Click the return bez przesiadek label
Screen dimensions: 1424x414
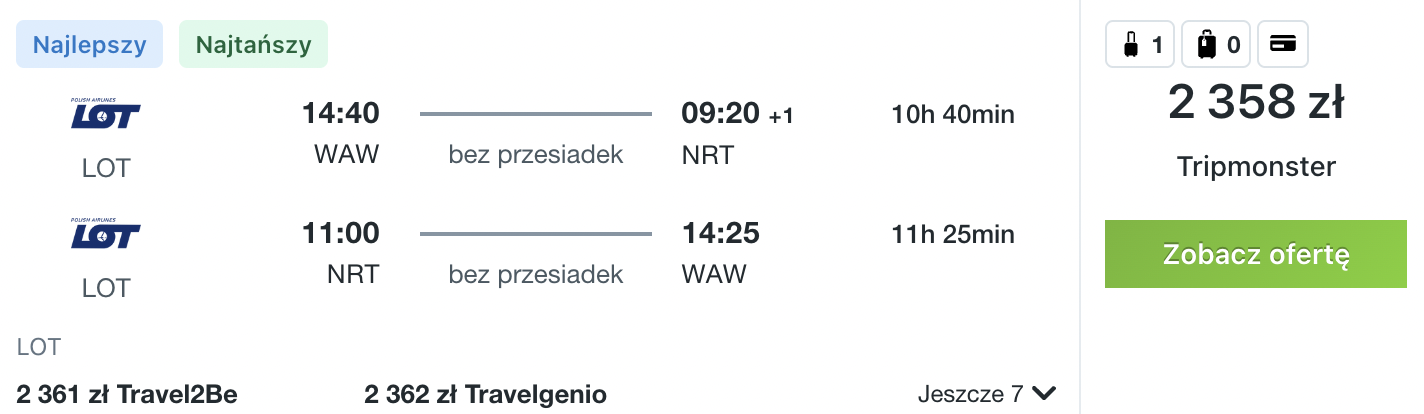[536, 274]
